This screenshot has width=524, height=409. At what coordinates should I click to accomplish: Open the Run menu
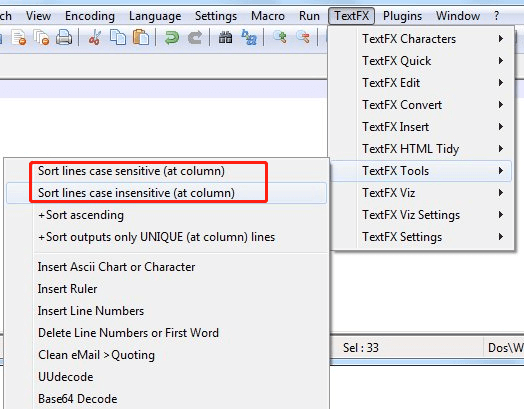[309, 16]
